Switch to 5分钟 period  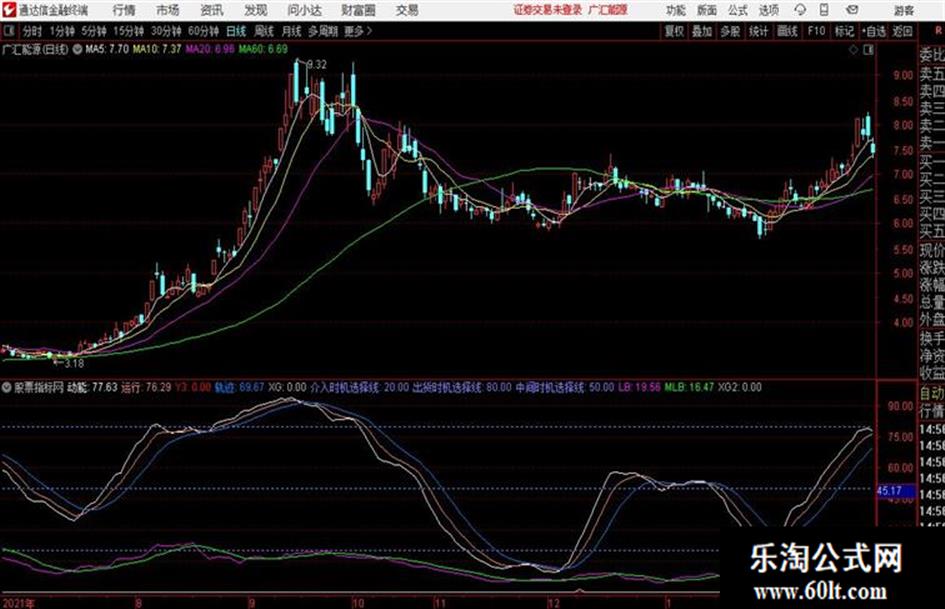click(x=94, y=31)
